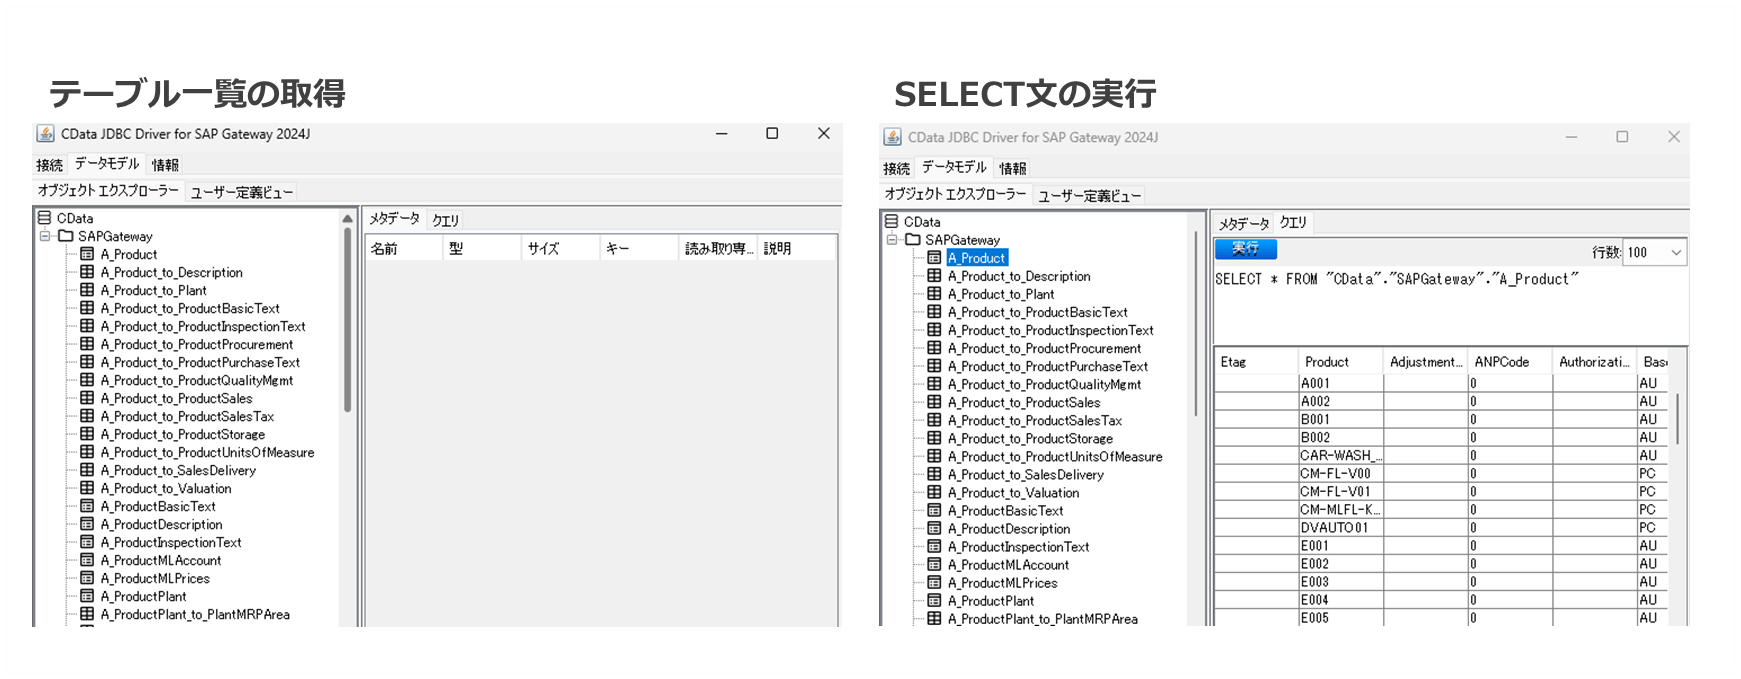Click the SQL query text area
This screenshot has width=1741, height=679.
point(1450,305)
